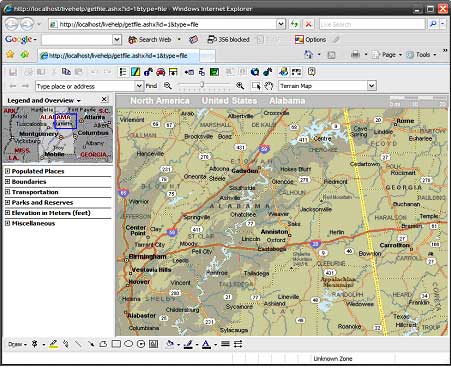This screenshot has height=368, width=451.
Task: Click the zoom out magnifier icon
Action: (168, 86)
